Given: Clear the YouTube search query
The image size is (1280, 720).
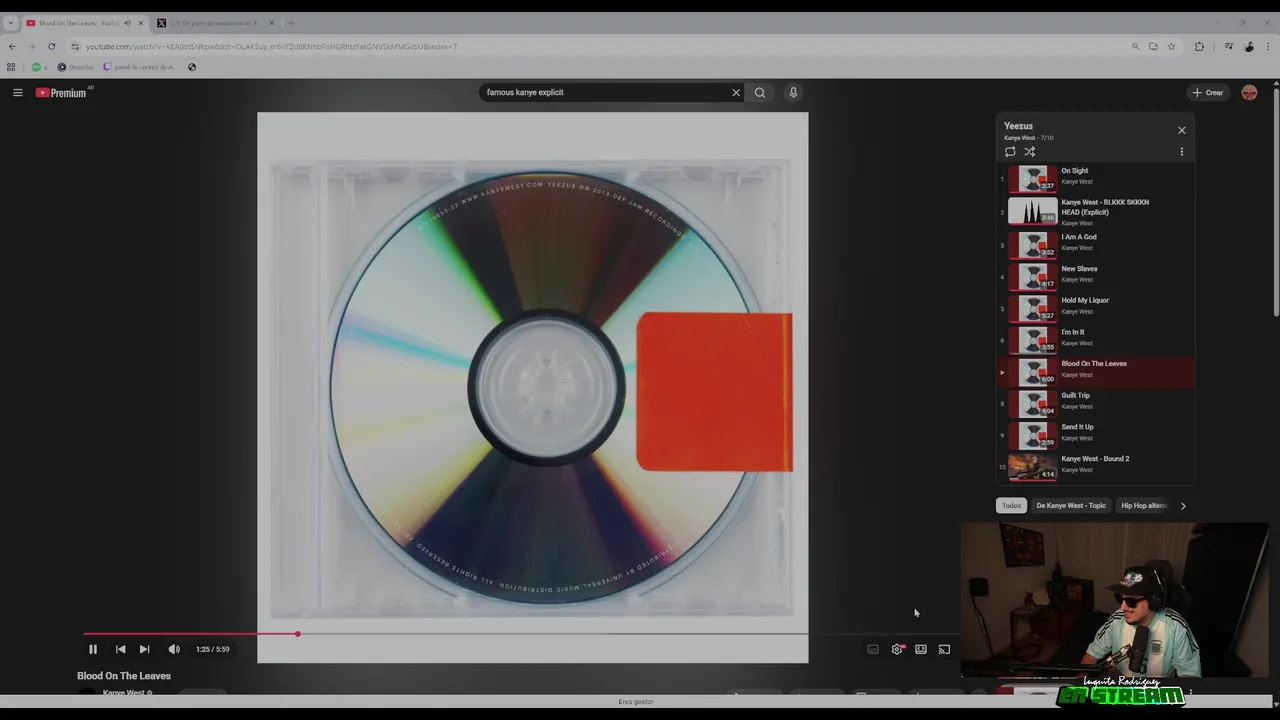Looking at the screenshot, I should [736, 92].
